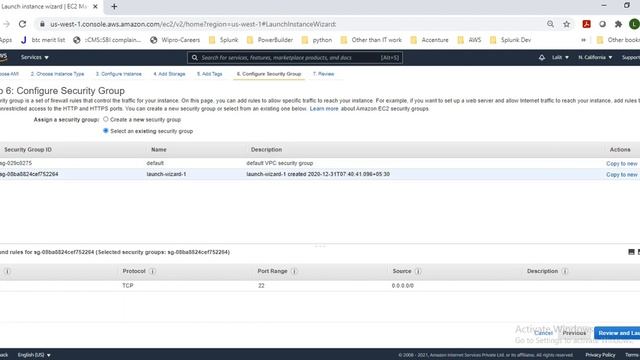Go to the 2. Choose Instance Type step

tap(58, 74)
